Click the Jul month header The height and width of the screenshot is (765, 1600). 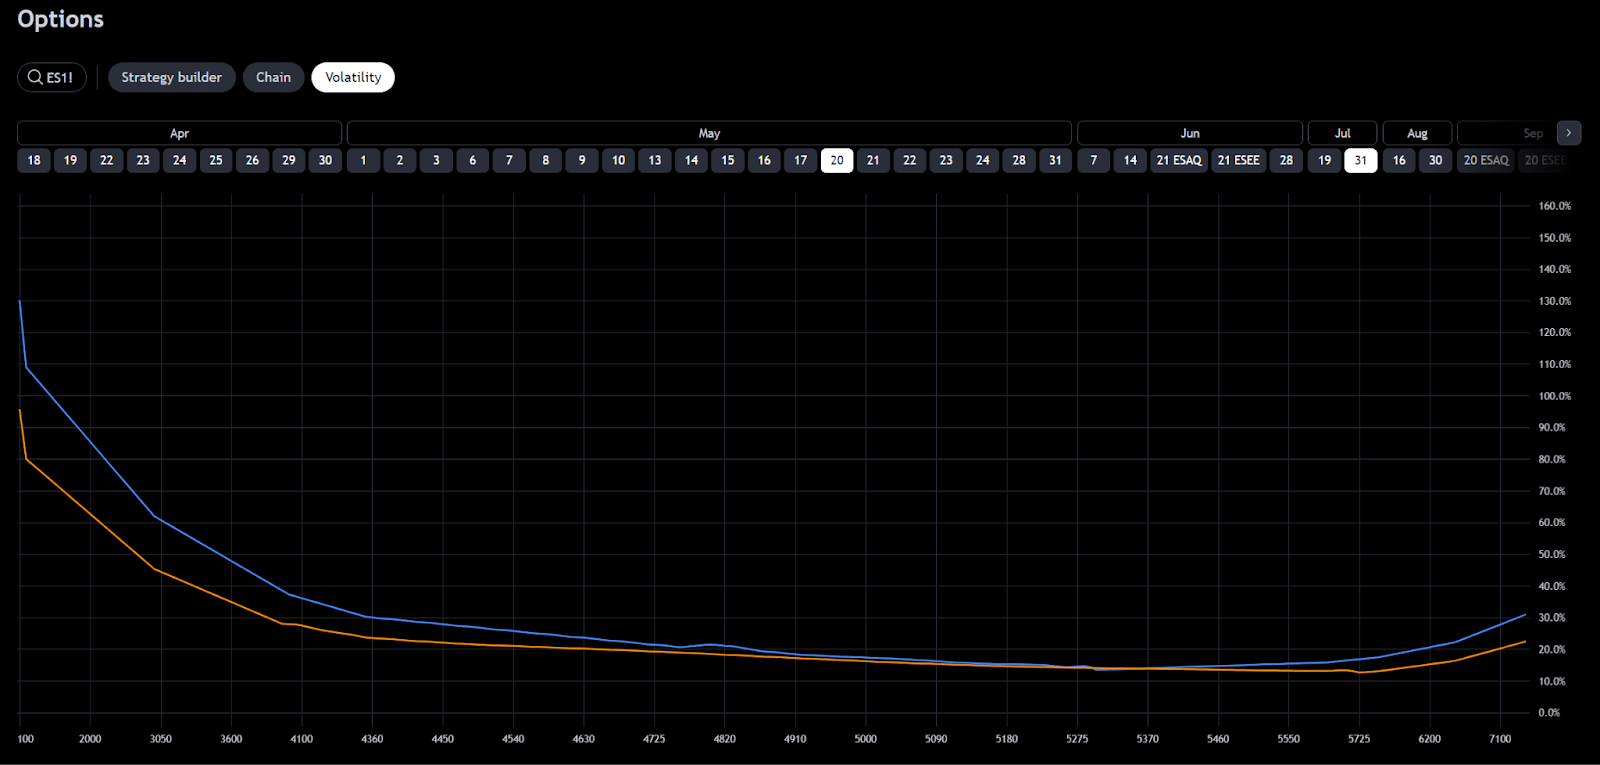pyautogui.click(x=1342, y=133)
